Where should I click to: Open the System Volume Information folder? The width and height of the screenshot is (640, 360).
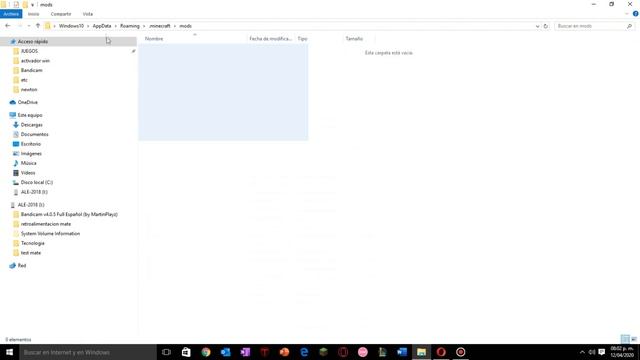pos(50,233)
